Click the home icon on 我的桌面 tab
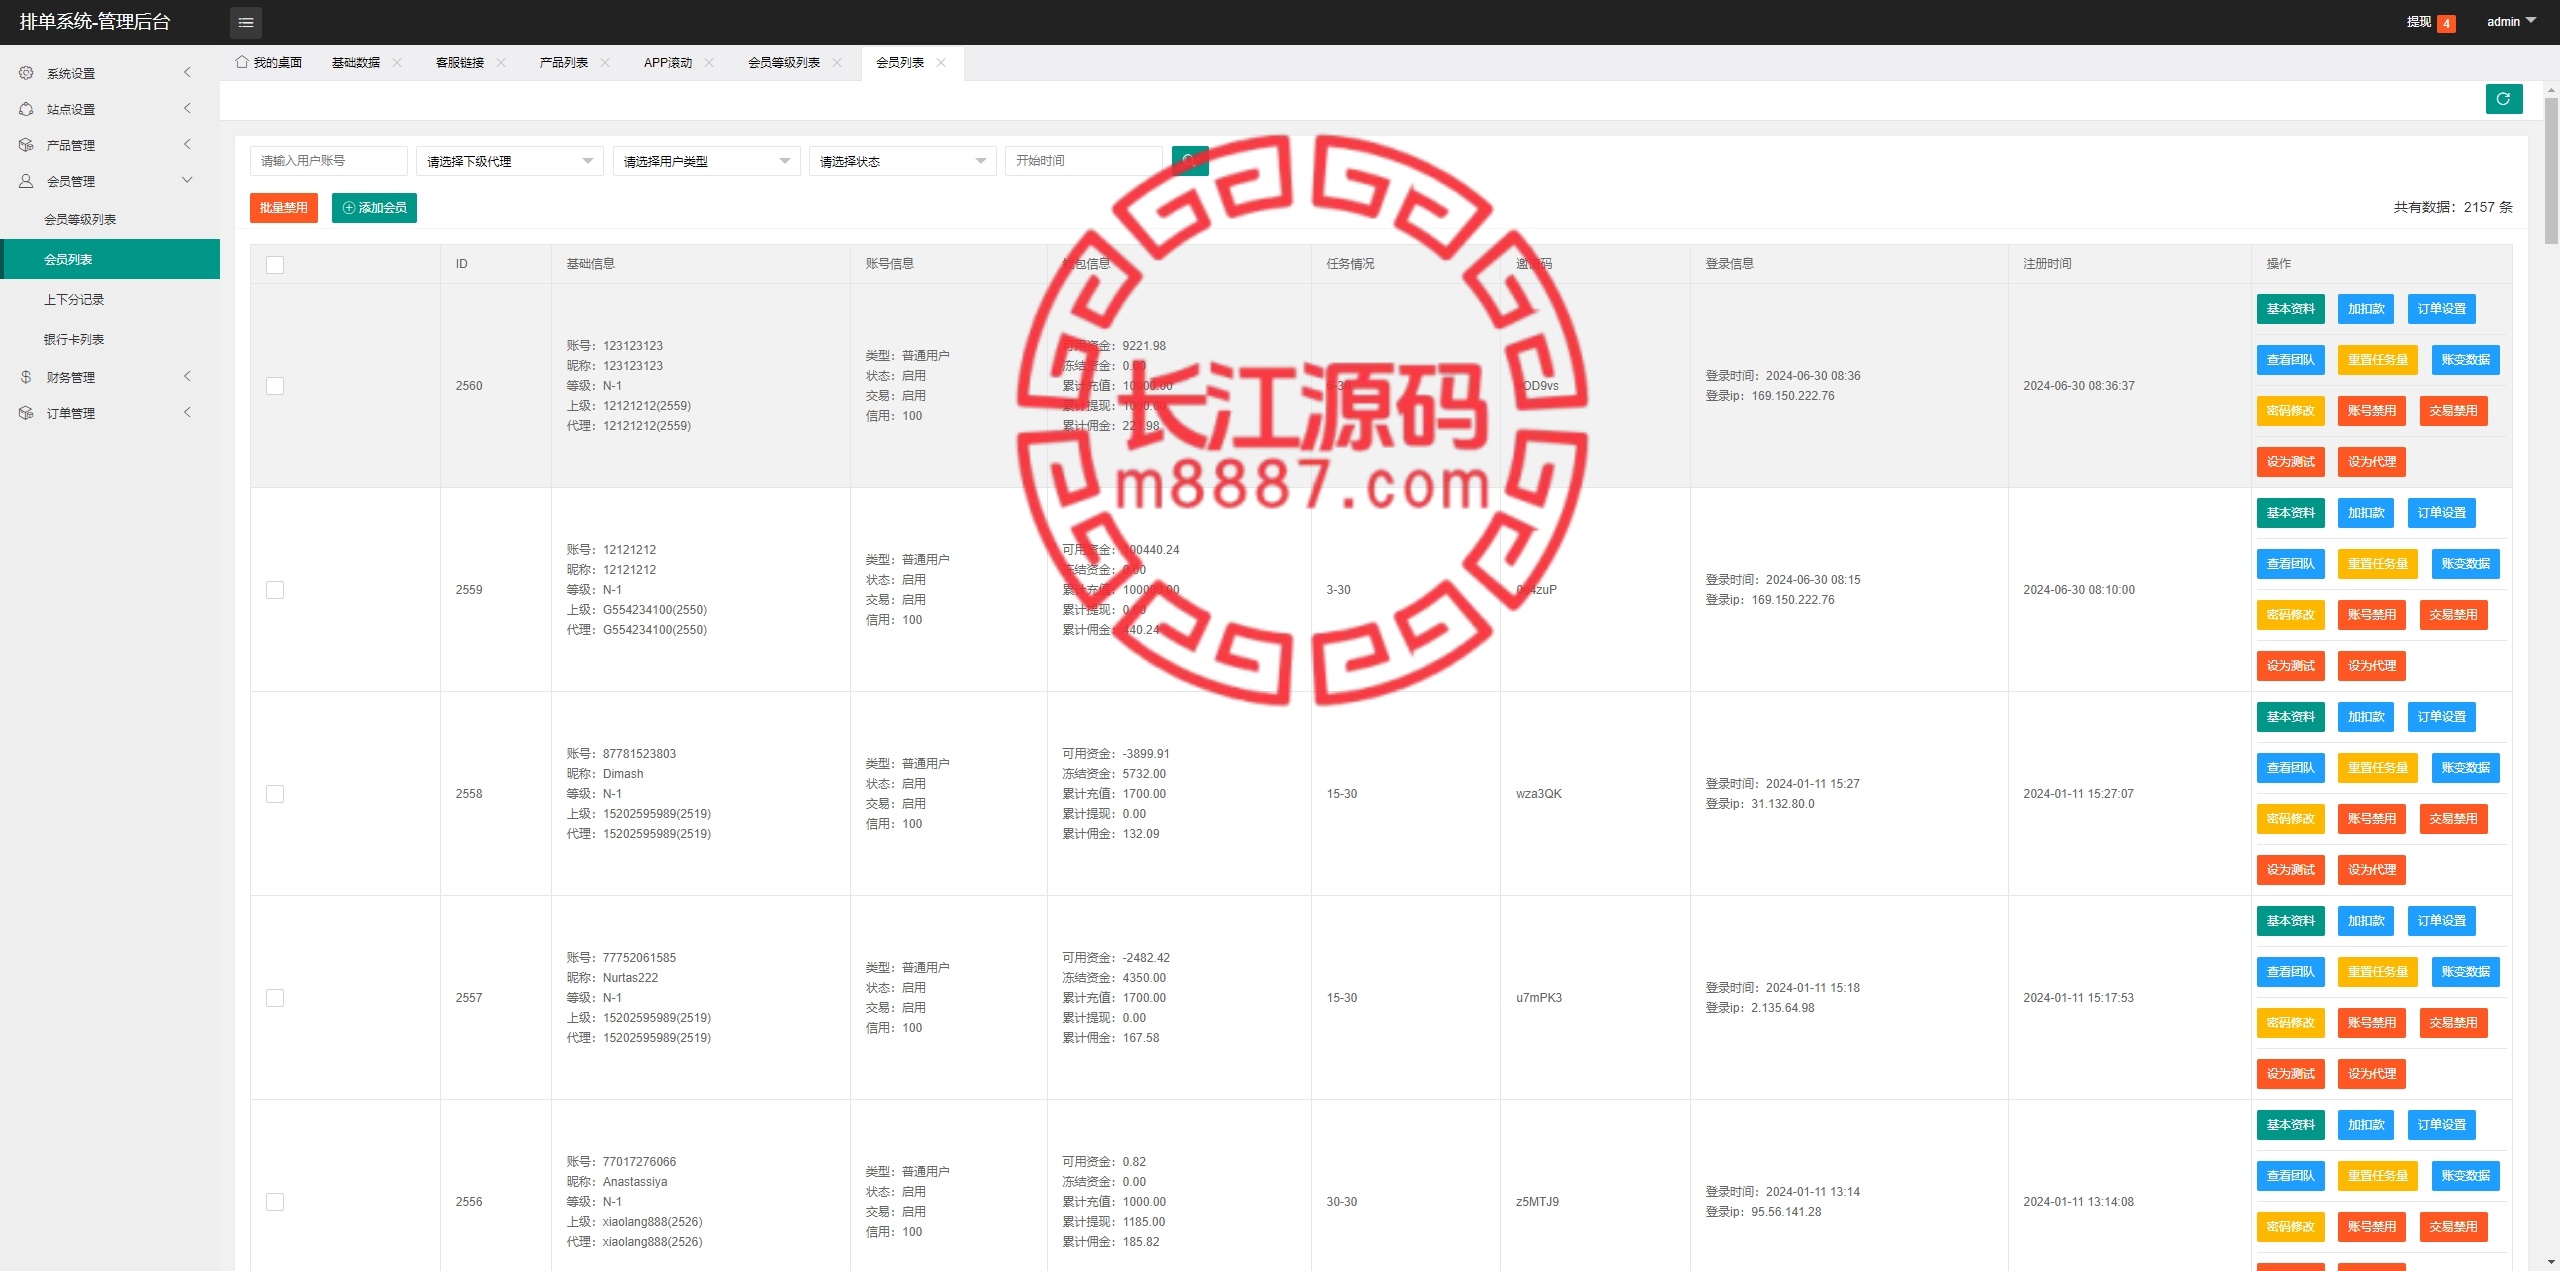This screenshot has width=2560, height=1271. pyautogui.click(x=242, y=62)
